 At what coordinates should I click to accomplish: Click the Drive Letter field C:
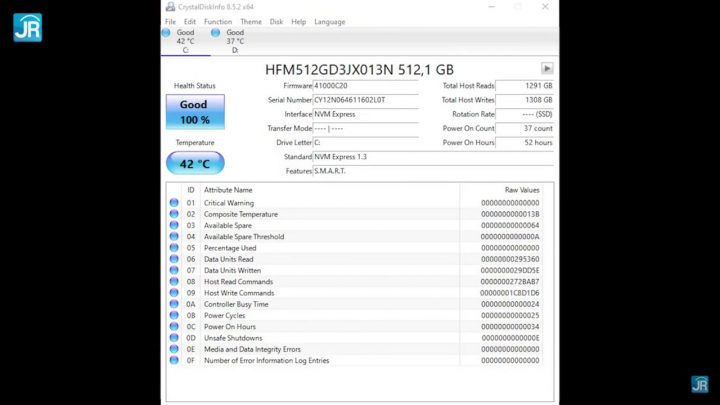(x=366, y=143)
